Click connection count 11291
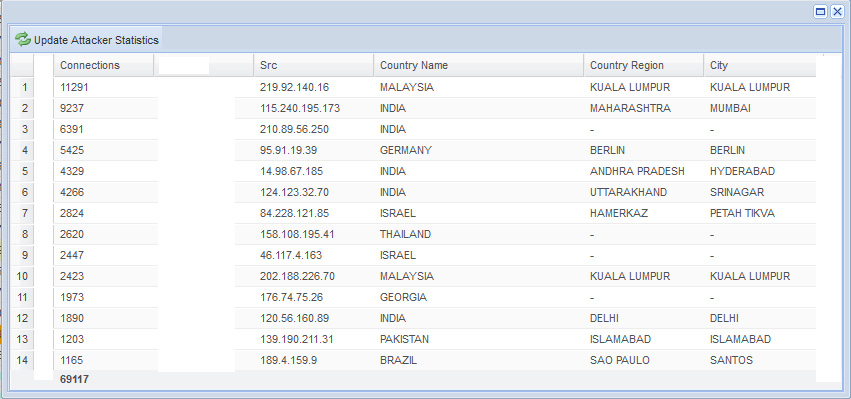The width and height of the screenshot is (851, 399). (74, 87)
